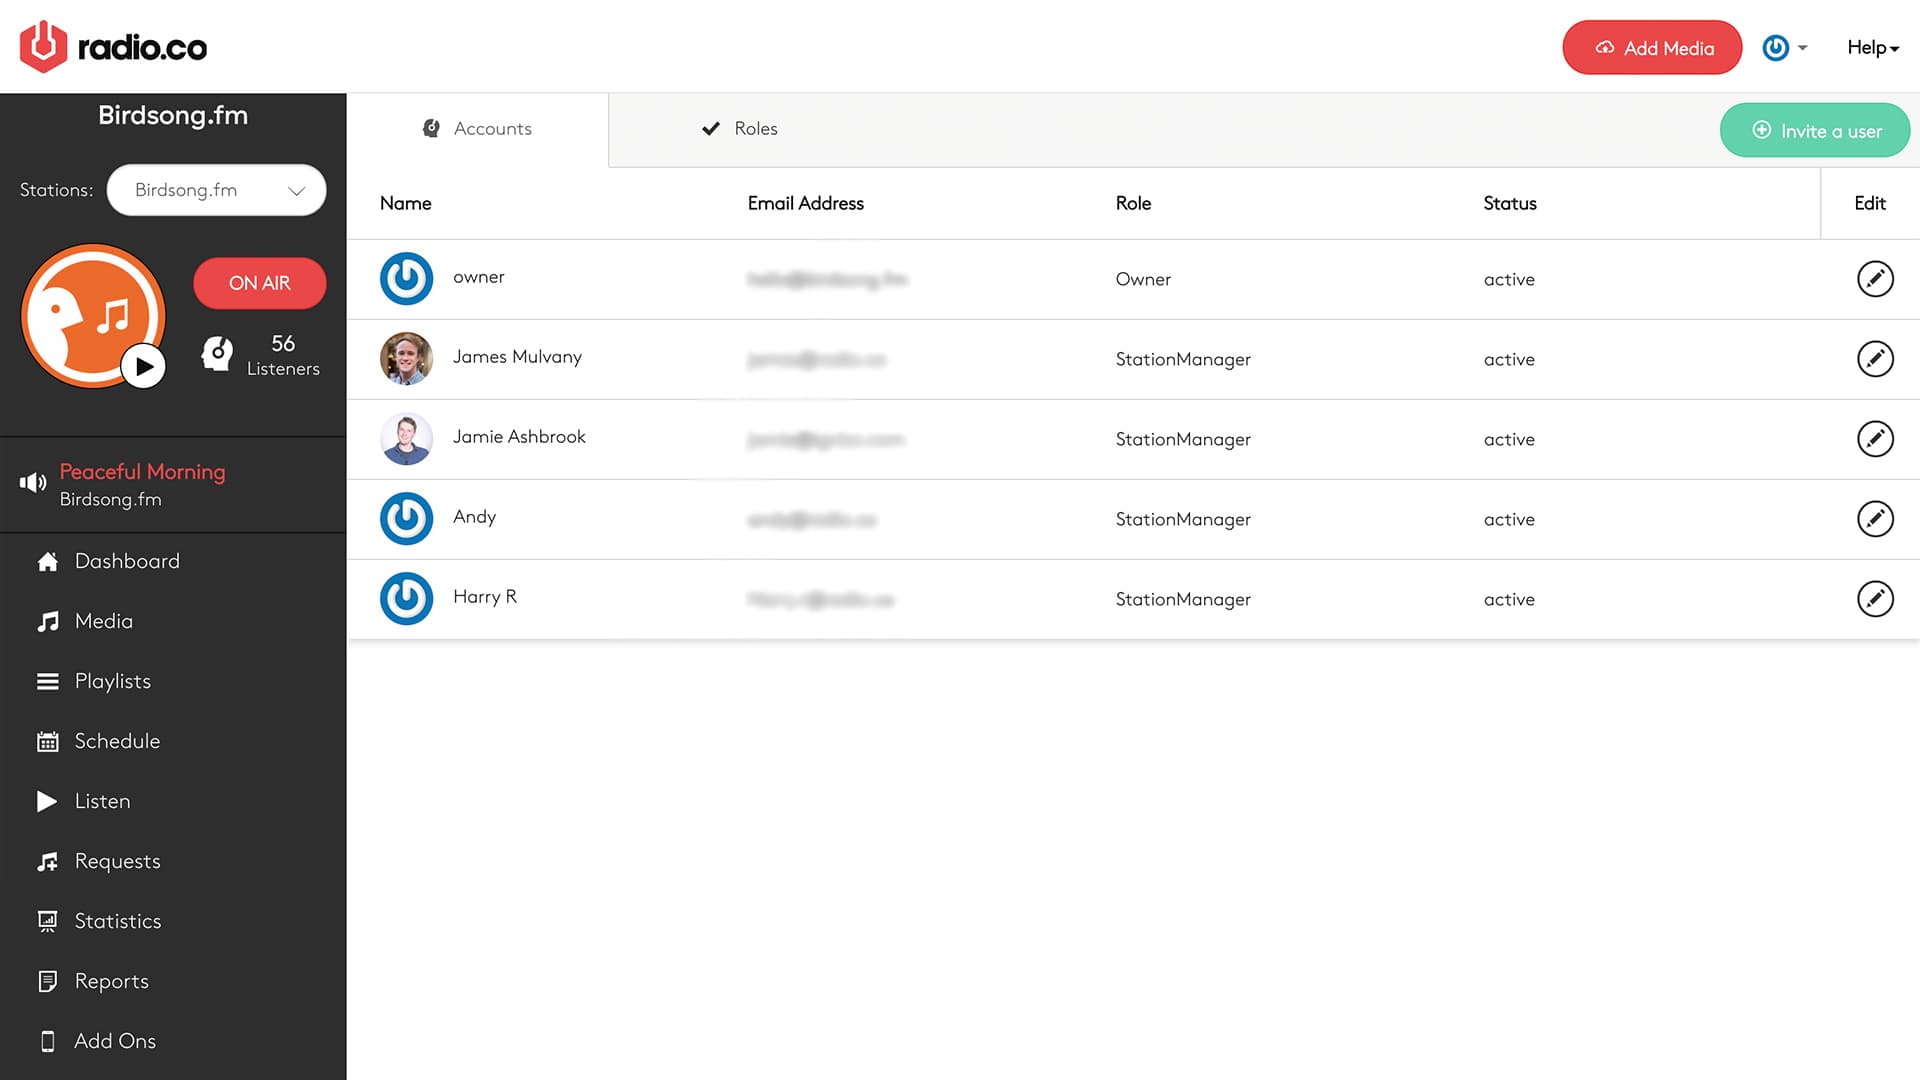
Task: Edit Jamie Ashbrook's account
Action: tap(1875, 439)
